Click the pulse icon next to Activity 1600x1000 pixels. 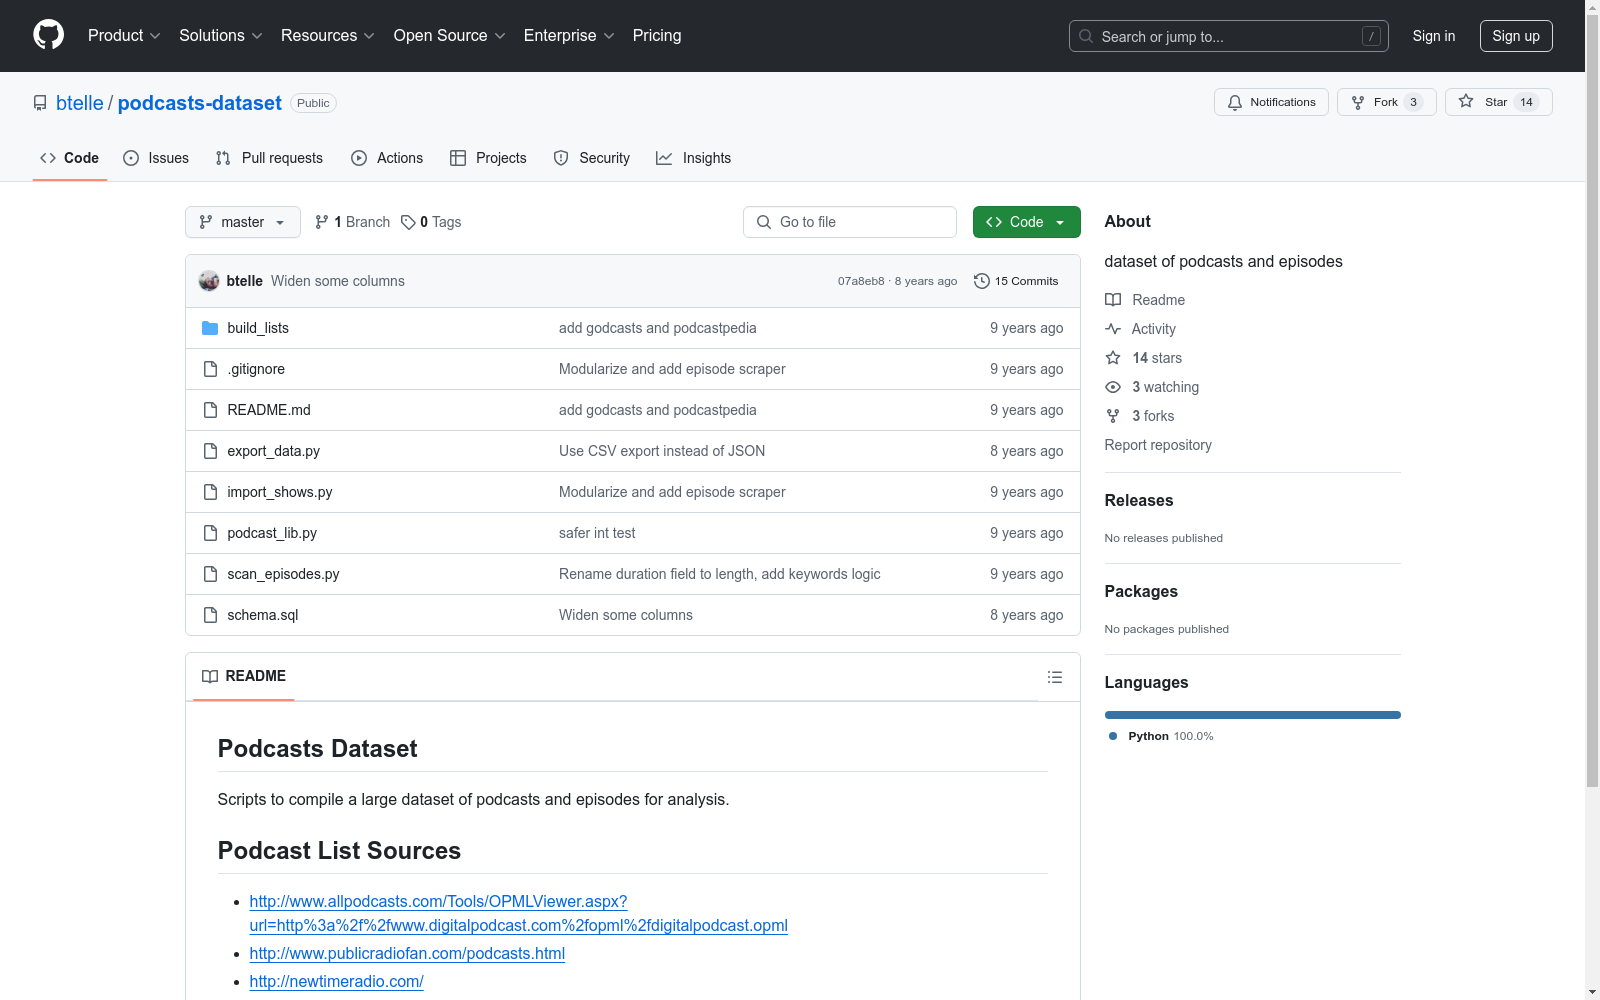1113,329
